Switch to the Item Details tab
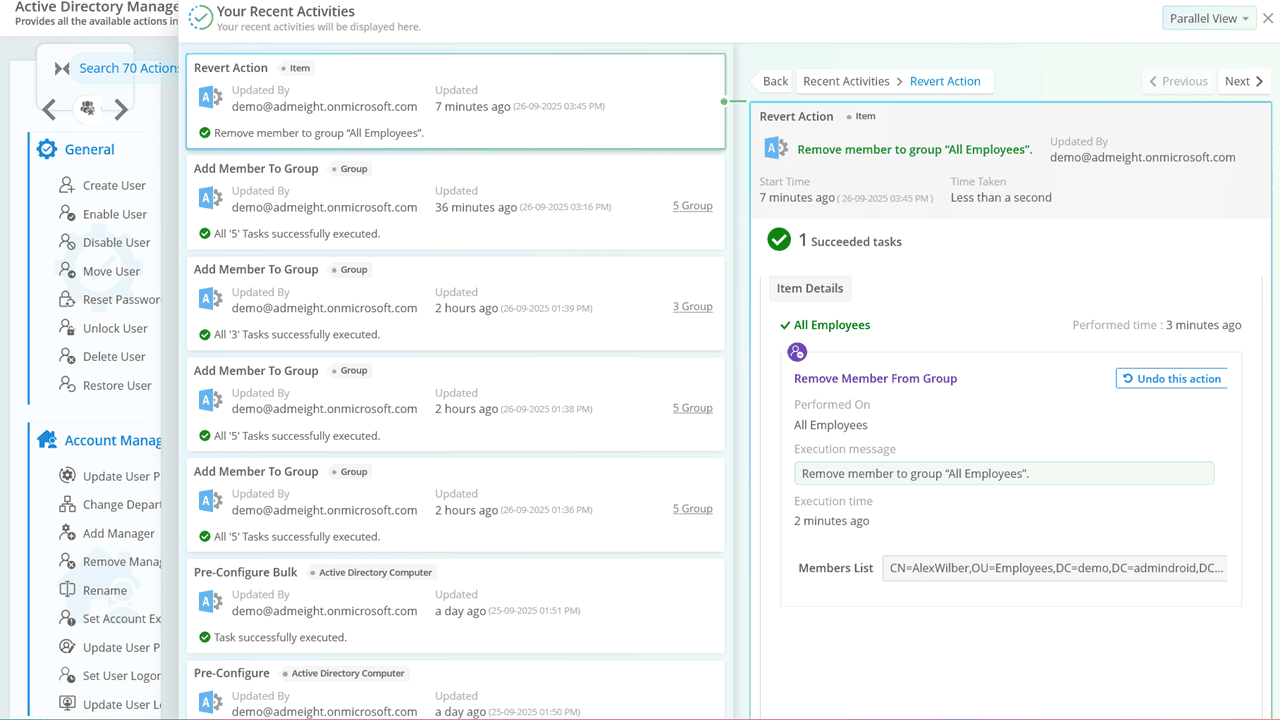Viewport: 1280px width, 720px height. [x=809, y=288]
